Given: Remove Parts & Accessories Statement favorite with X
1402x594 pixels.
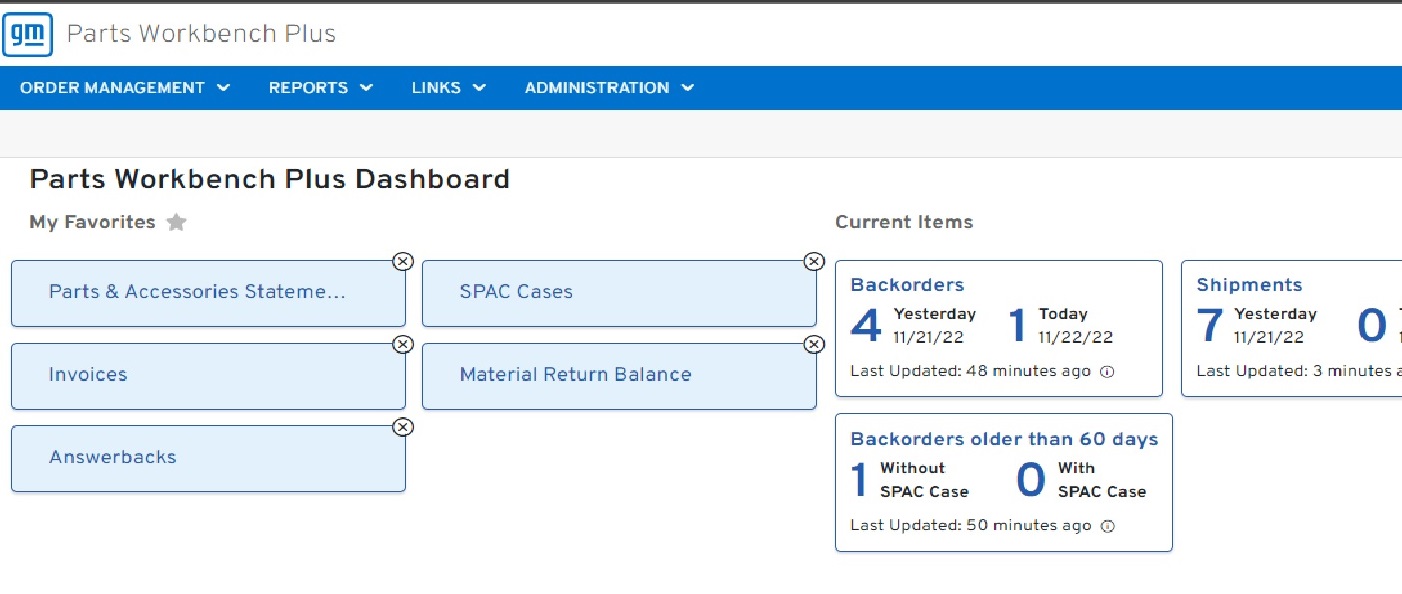Looking at the screenshot, I should (402, 261).
